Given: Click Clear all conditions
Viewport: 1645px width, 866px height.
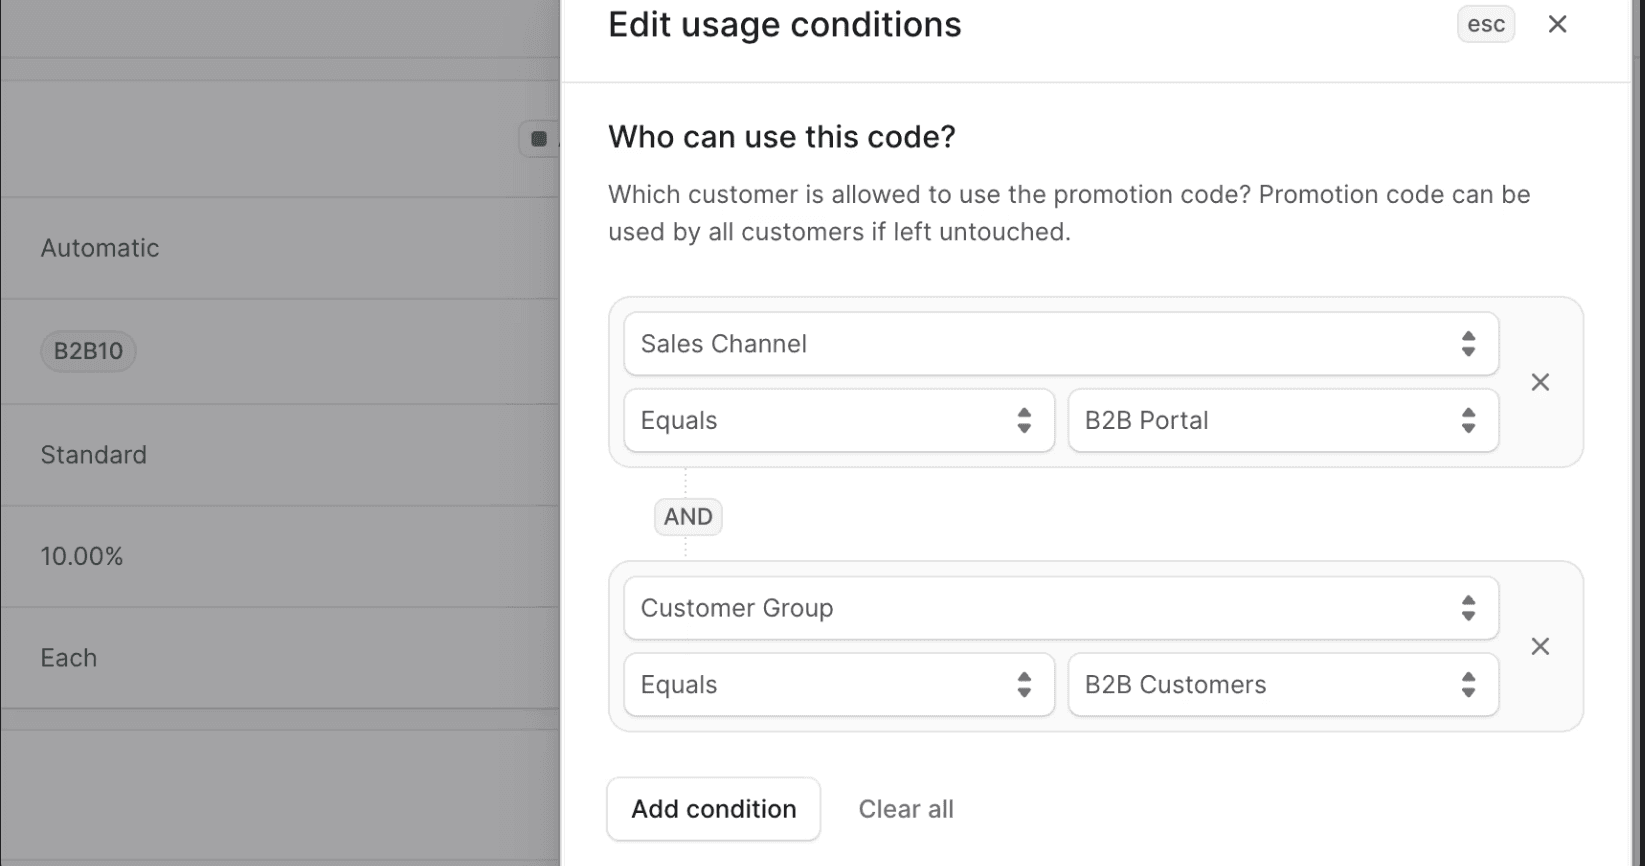Looking at the screenshot, I should point(906,809).
